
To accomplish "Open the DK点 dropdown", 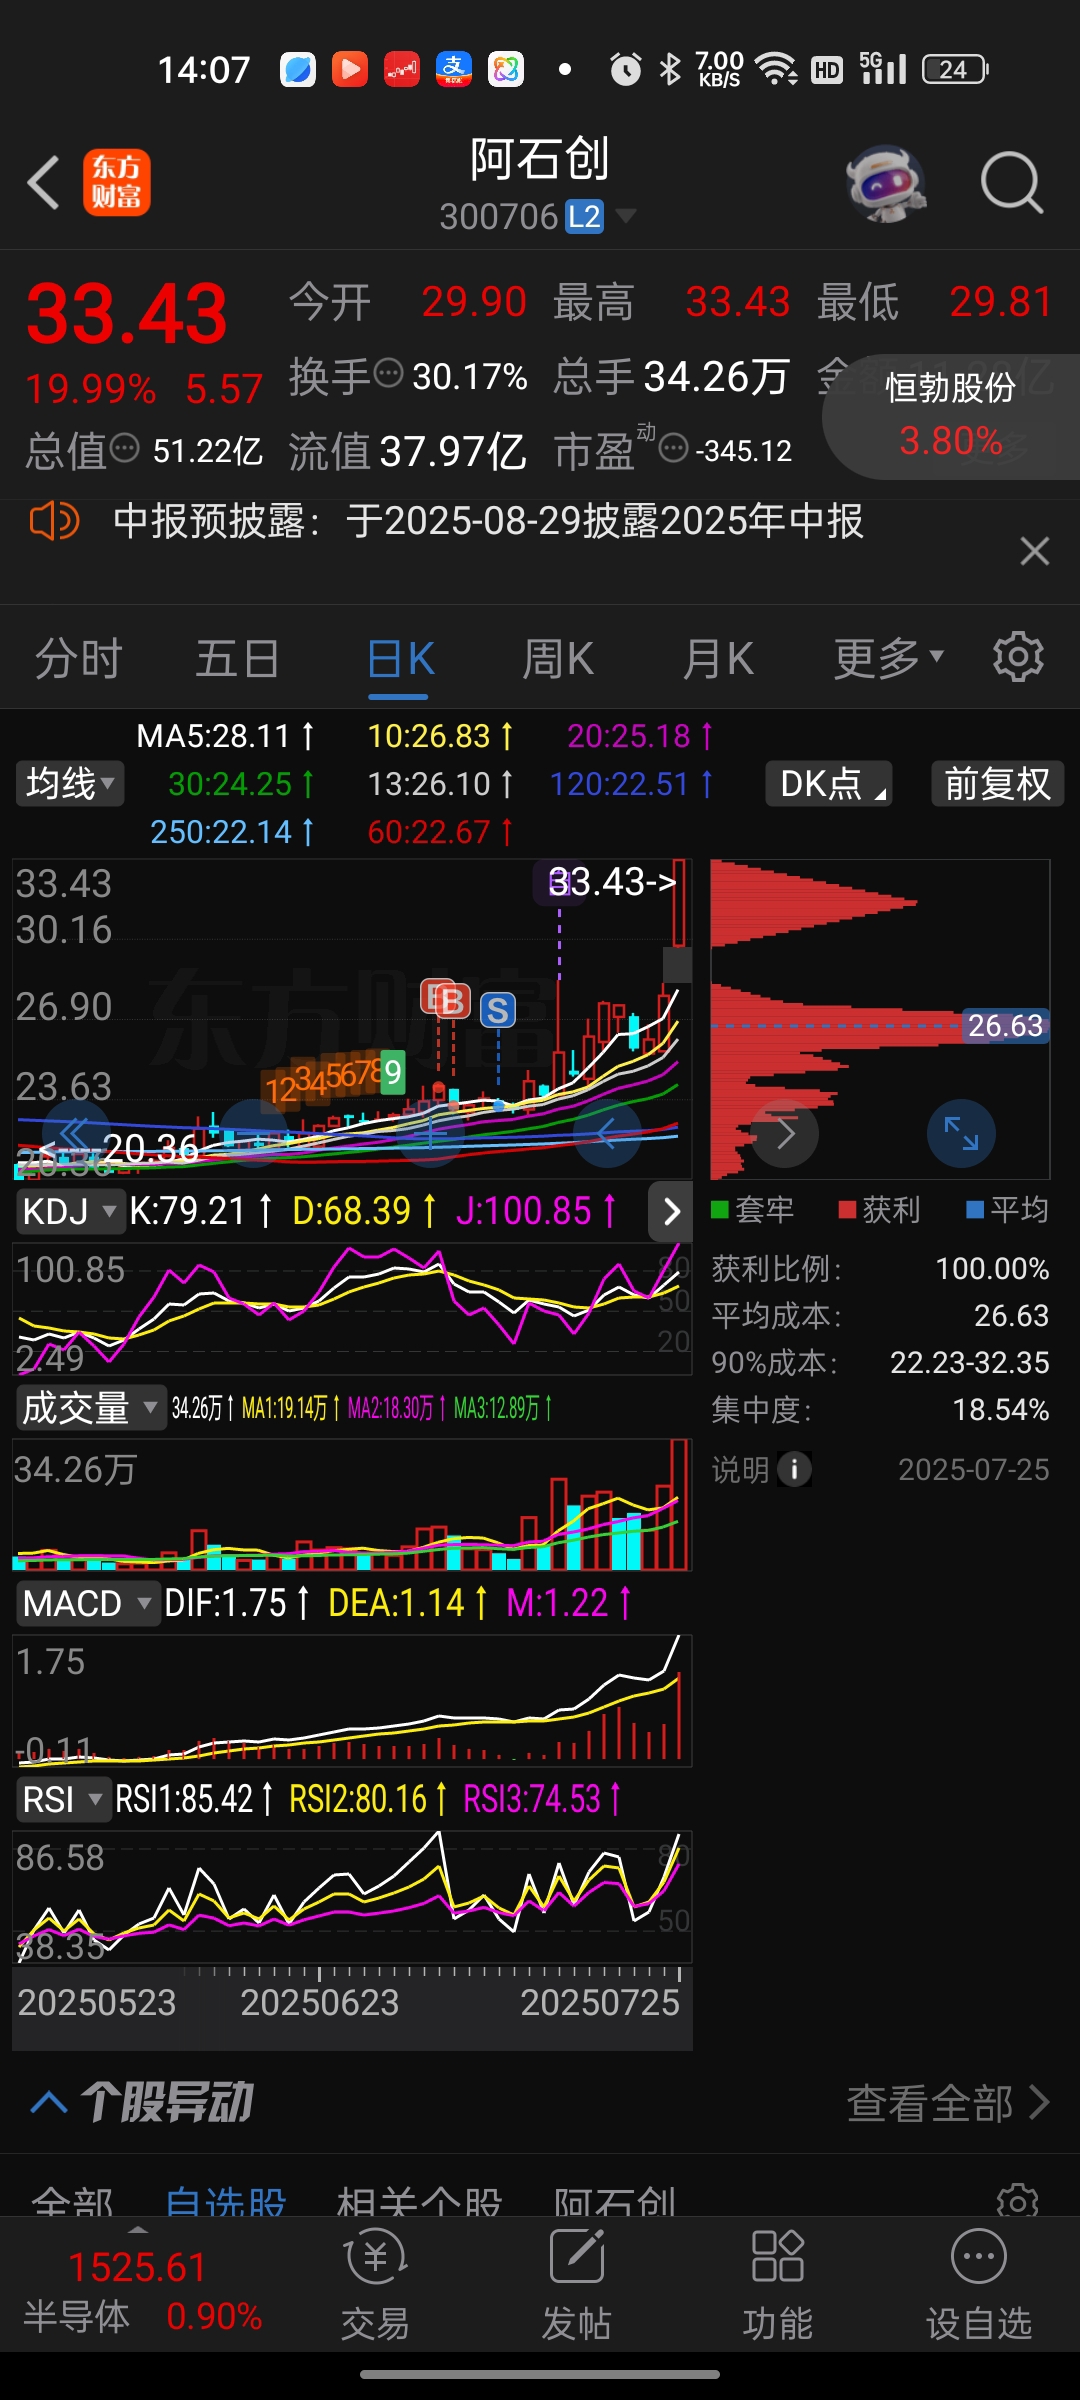I will click(x=828, y=783).
